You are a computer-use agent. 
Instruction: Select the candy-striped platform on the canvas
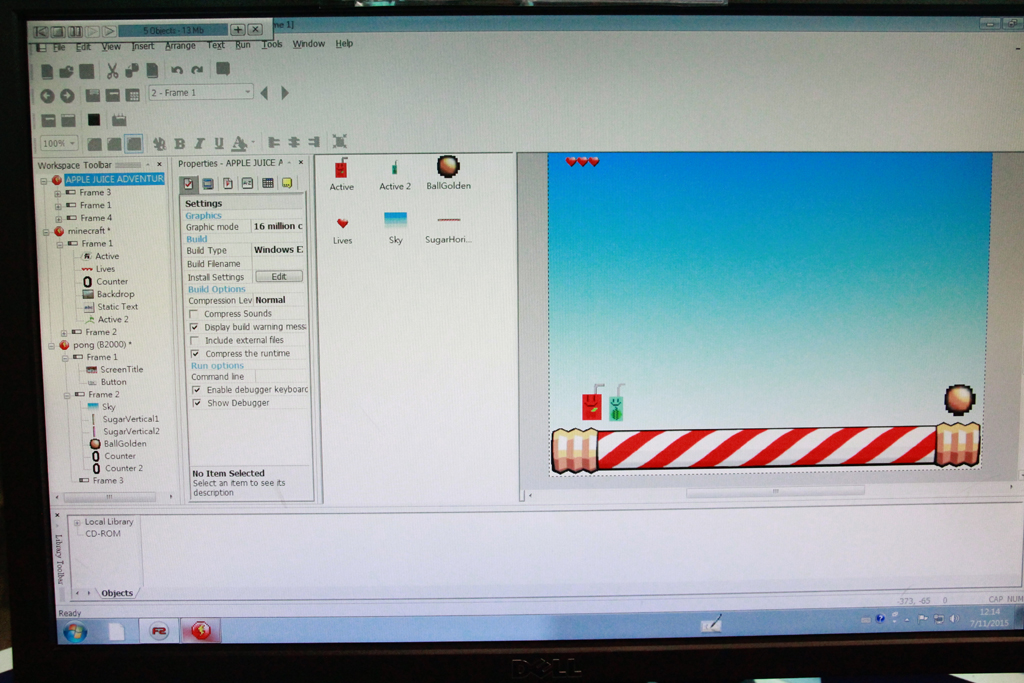[x=766, y=449]
